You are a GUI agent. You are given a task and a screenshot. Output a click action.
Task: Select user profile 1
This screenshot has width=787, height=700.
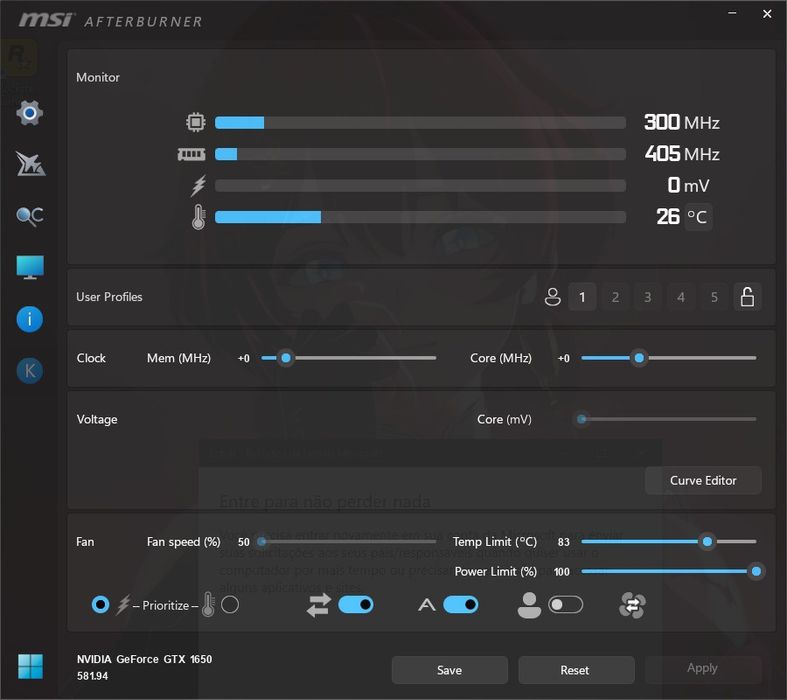(582, 297)
